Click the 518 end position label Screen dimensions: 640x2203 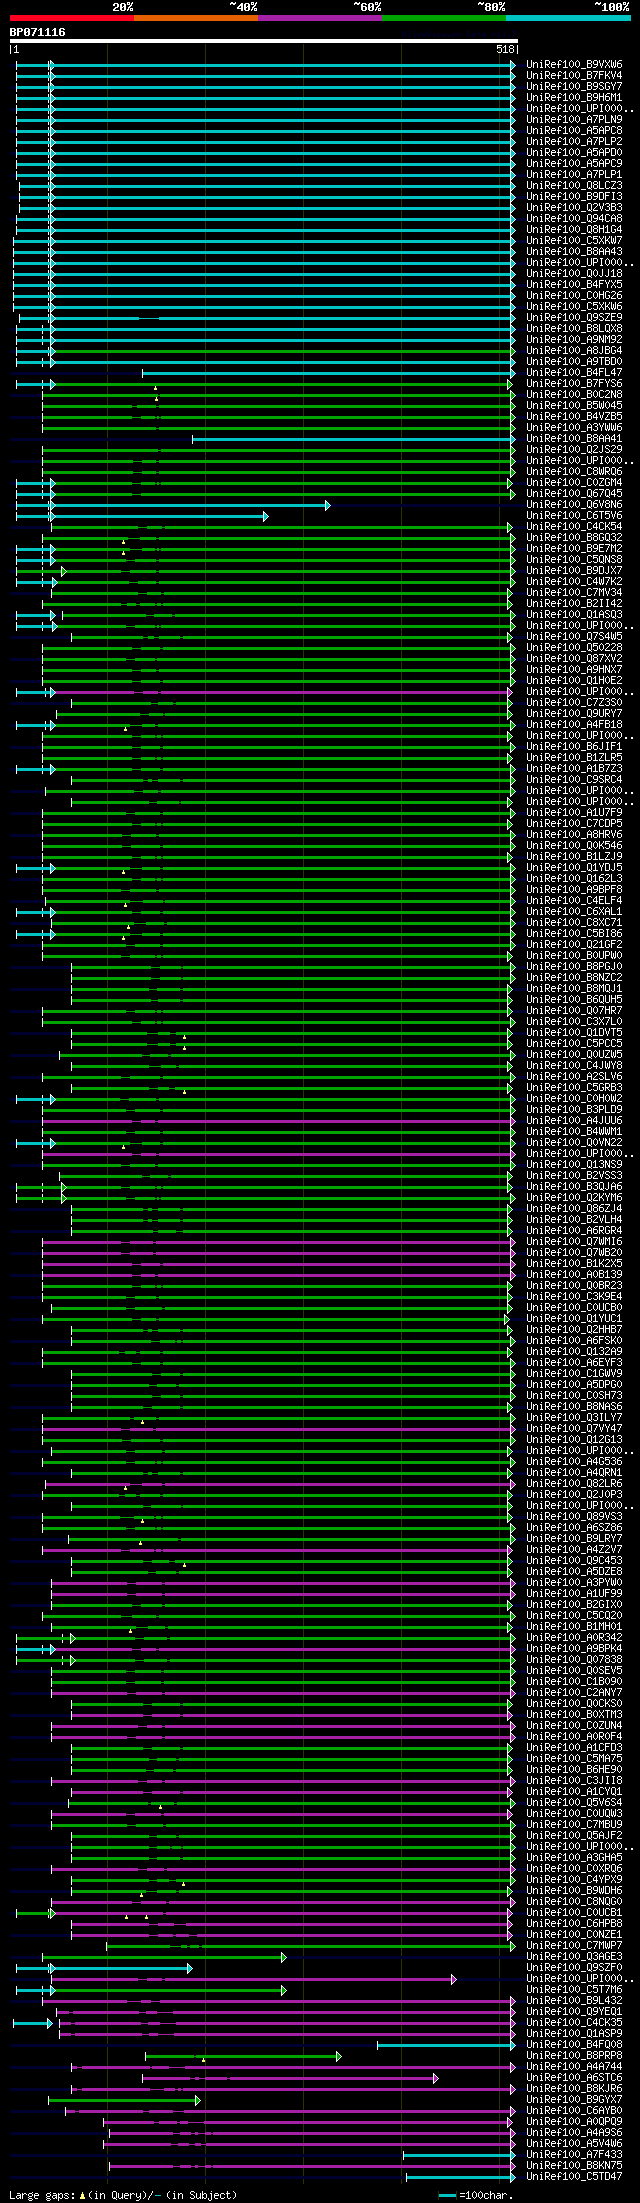coord(505,49)
